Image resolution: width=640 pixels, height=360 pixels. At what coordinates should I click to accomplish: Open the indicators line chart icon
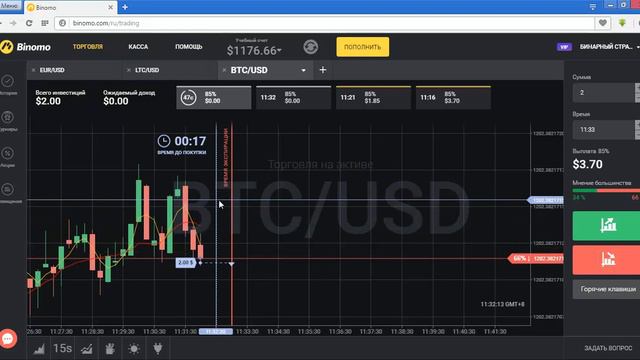pyautogui.click(x=86, y=349)
